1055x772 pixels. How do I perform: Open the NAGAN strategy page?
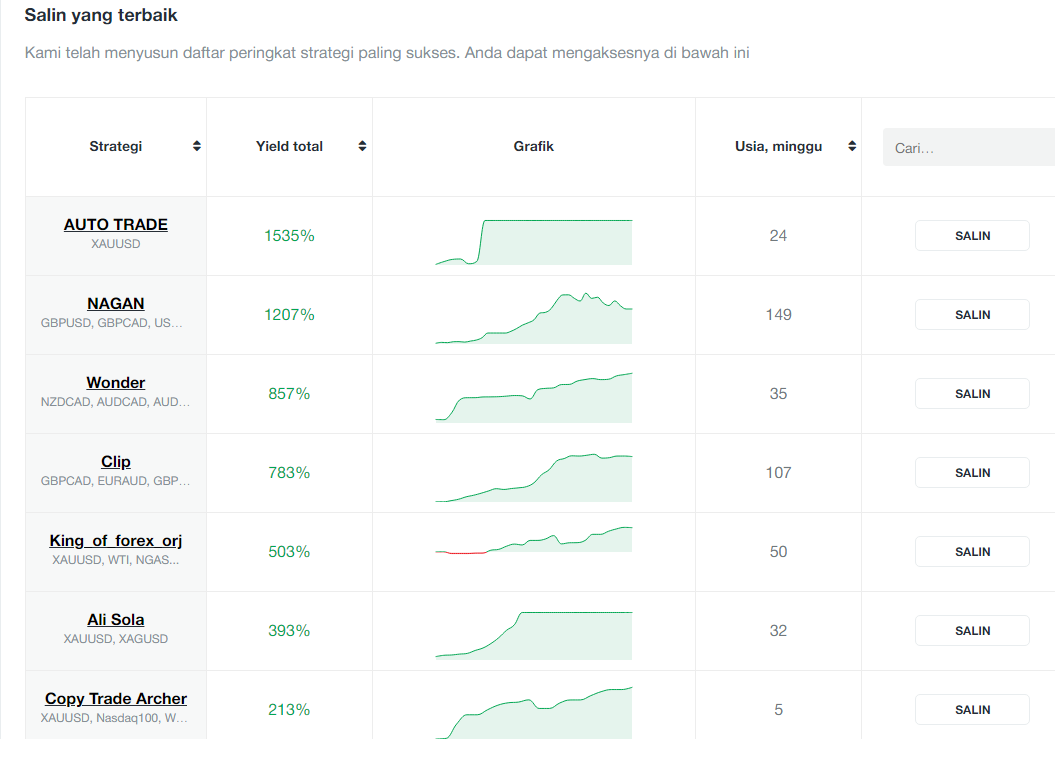click(x=116, y=304)
